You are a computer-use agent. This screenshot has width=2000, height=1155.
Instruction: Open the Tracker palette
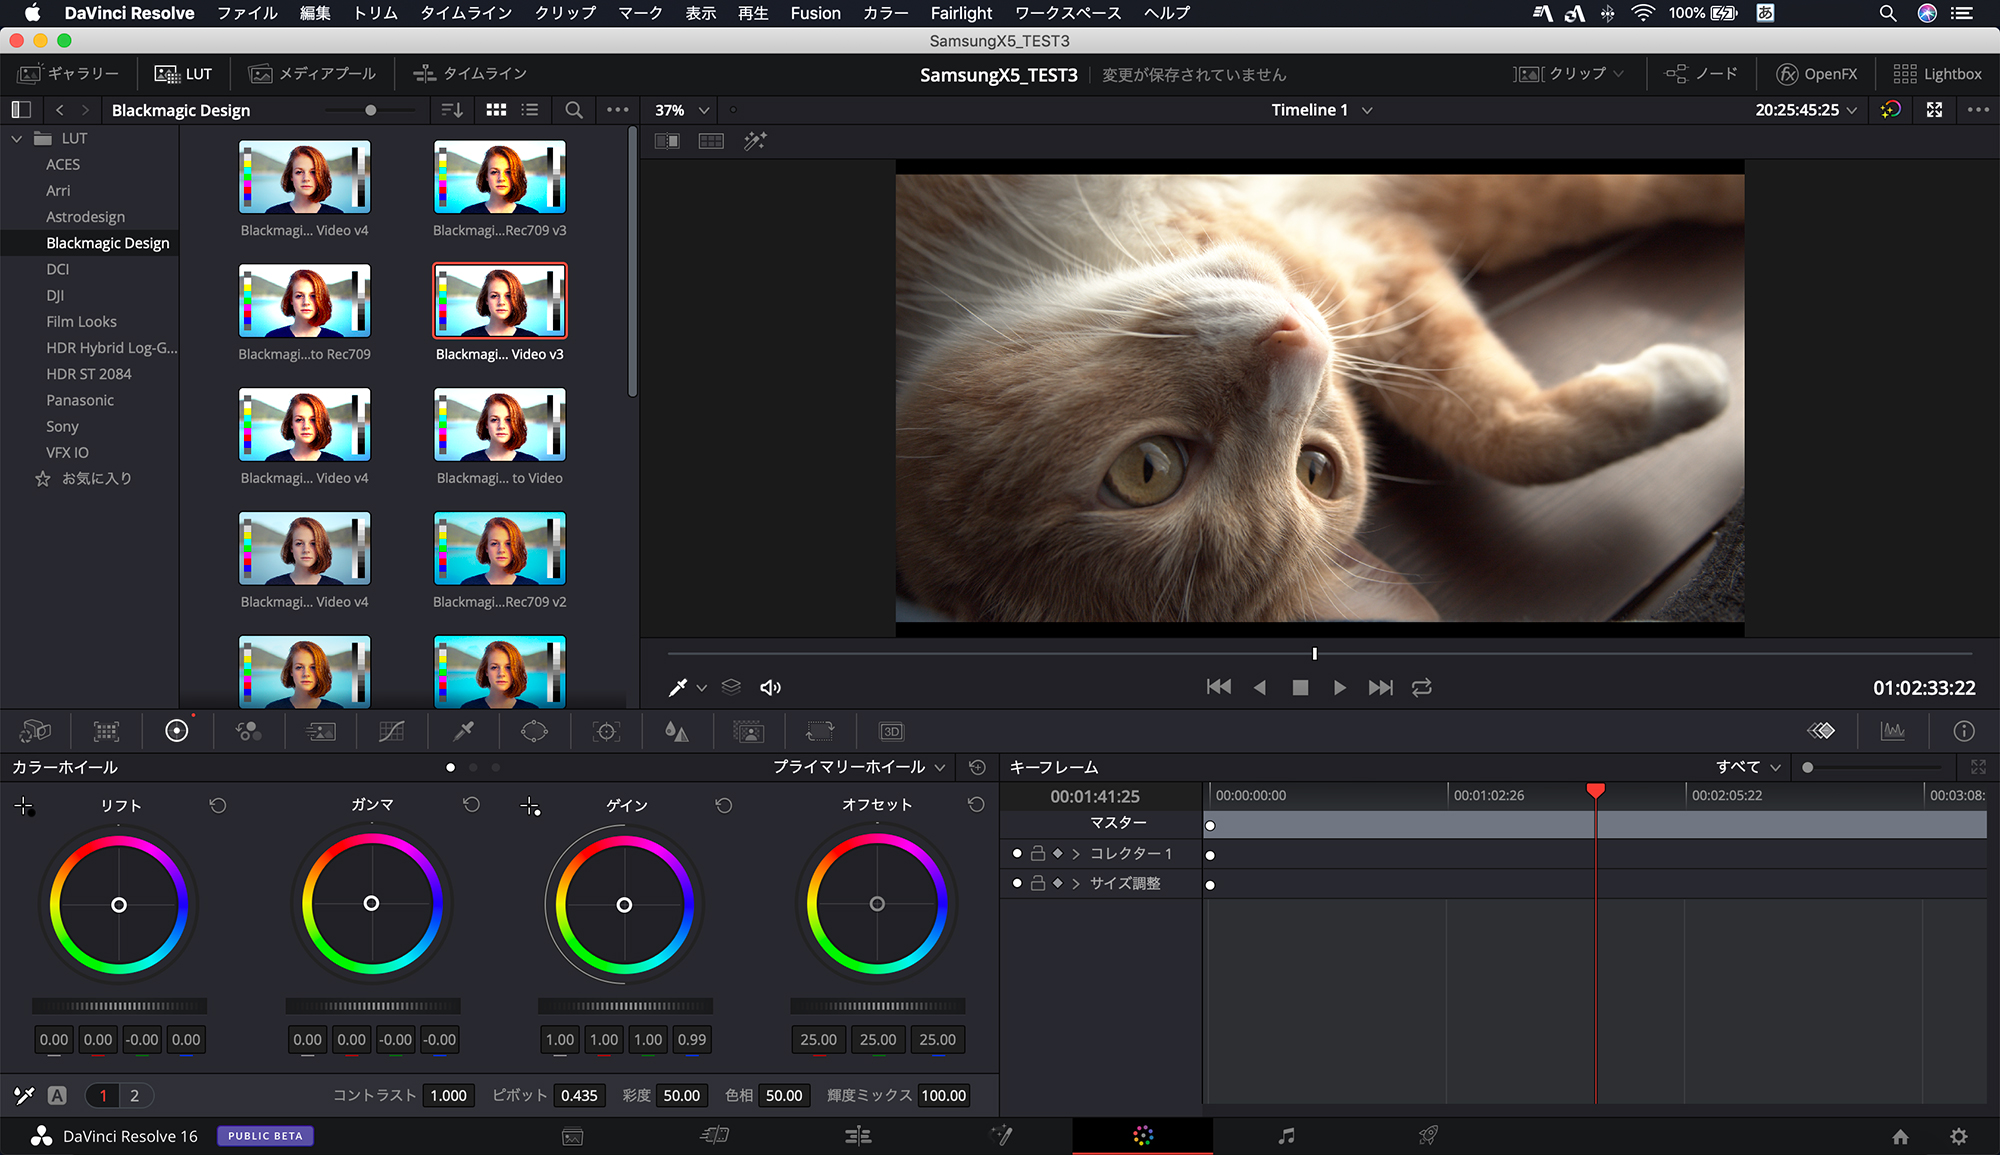pos(607,731)
